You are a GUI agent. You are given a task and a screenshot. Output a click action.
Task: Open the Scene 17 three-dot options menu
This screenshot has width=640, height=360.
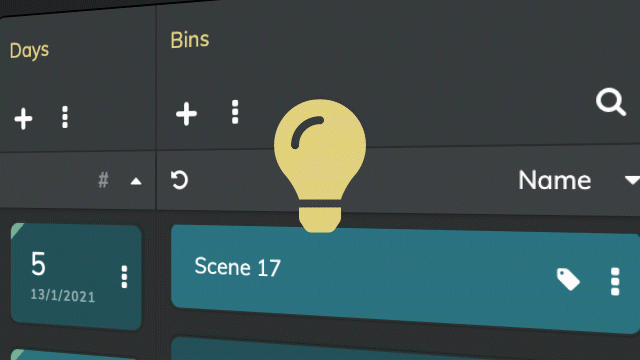pyautogui.click(x=615, y=282)
